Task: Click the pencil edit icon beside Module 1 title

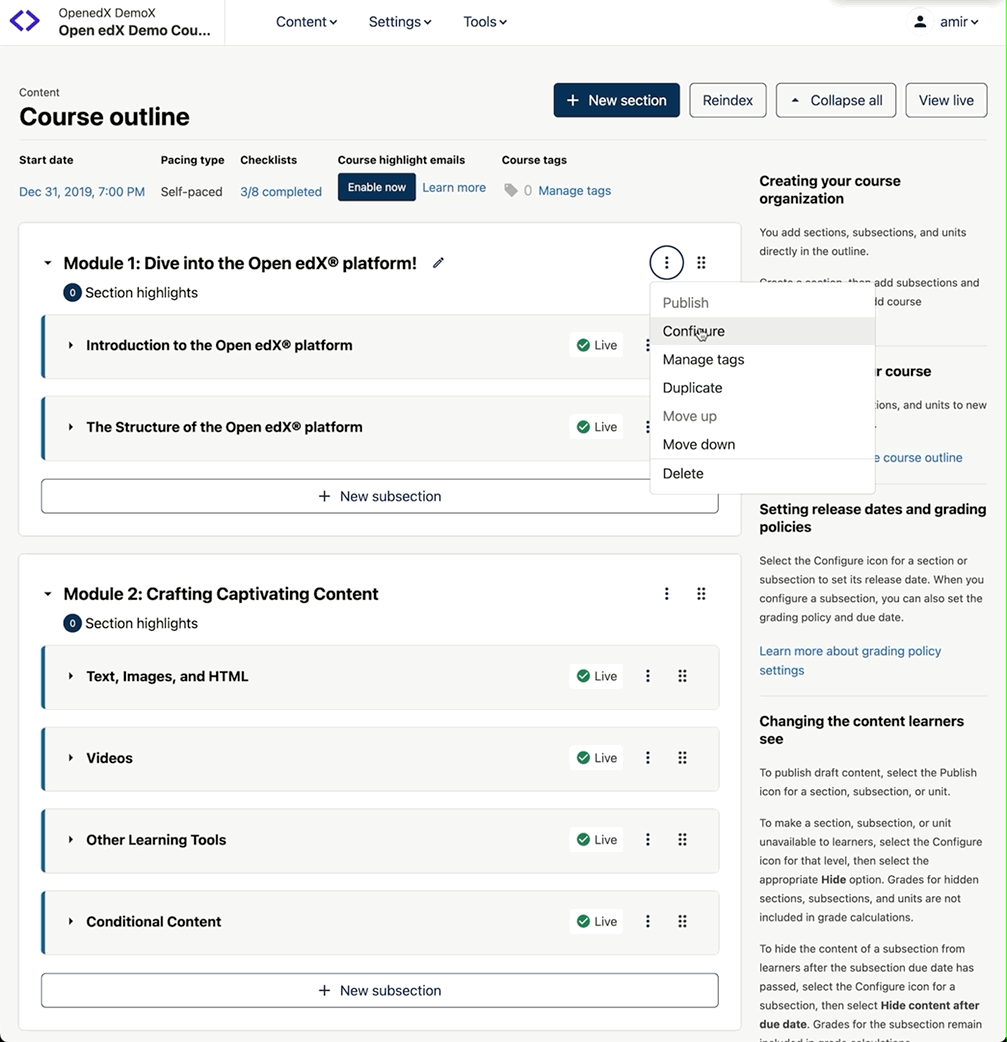Action: click(438, 263)
